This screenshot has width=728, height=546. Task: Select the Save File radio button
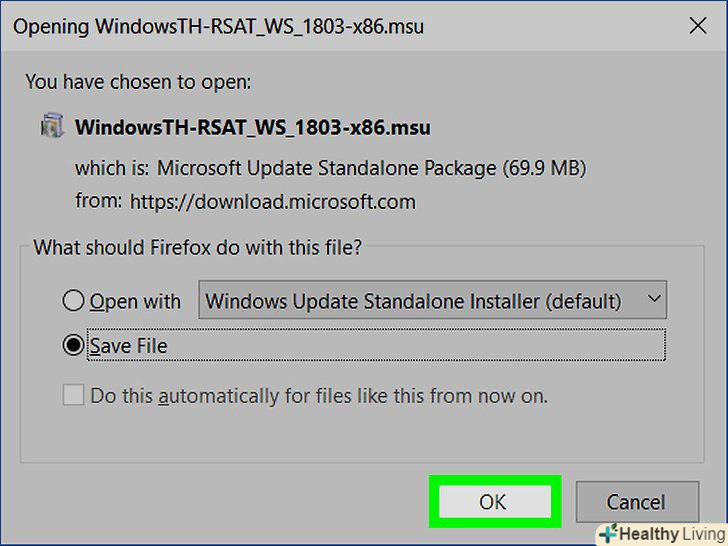[x=73, y=346]
